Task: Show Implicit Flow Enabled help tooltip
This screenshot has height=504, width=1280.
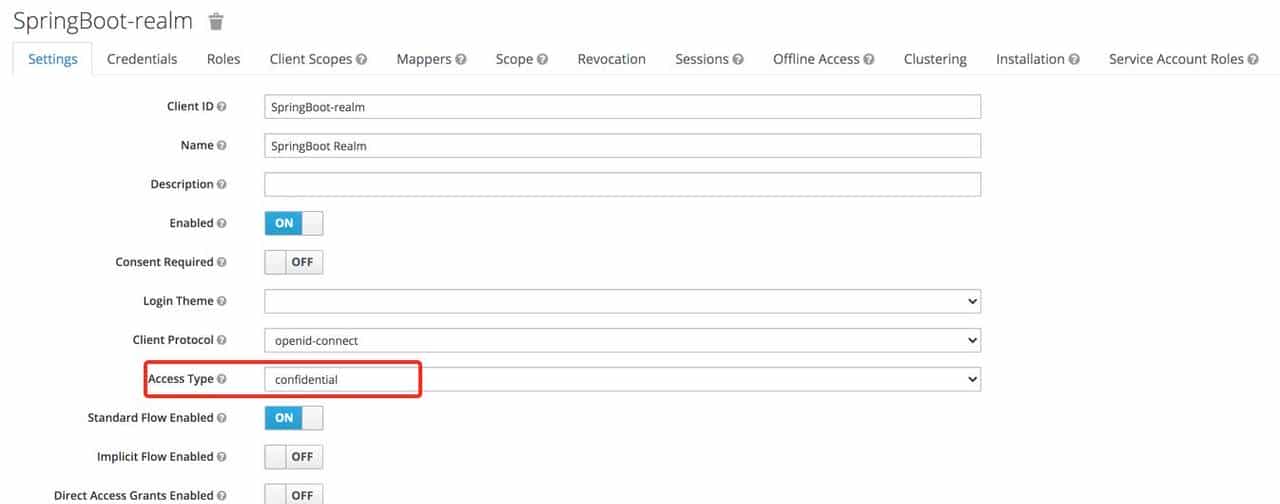Action: 221,457
